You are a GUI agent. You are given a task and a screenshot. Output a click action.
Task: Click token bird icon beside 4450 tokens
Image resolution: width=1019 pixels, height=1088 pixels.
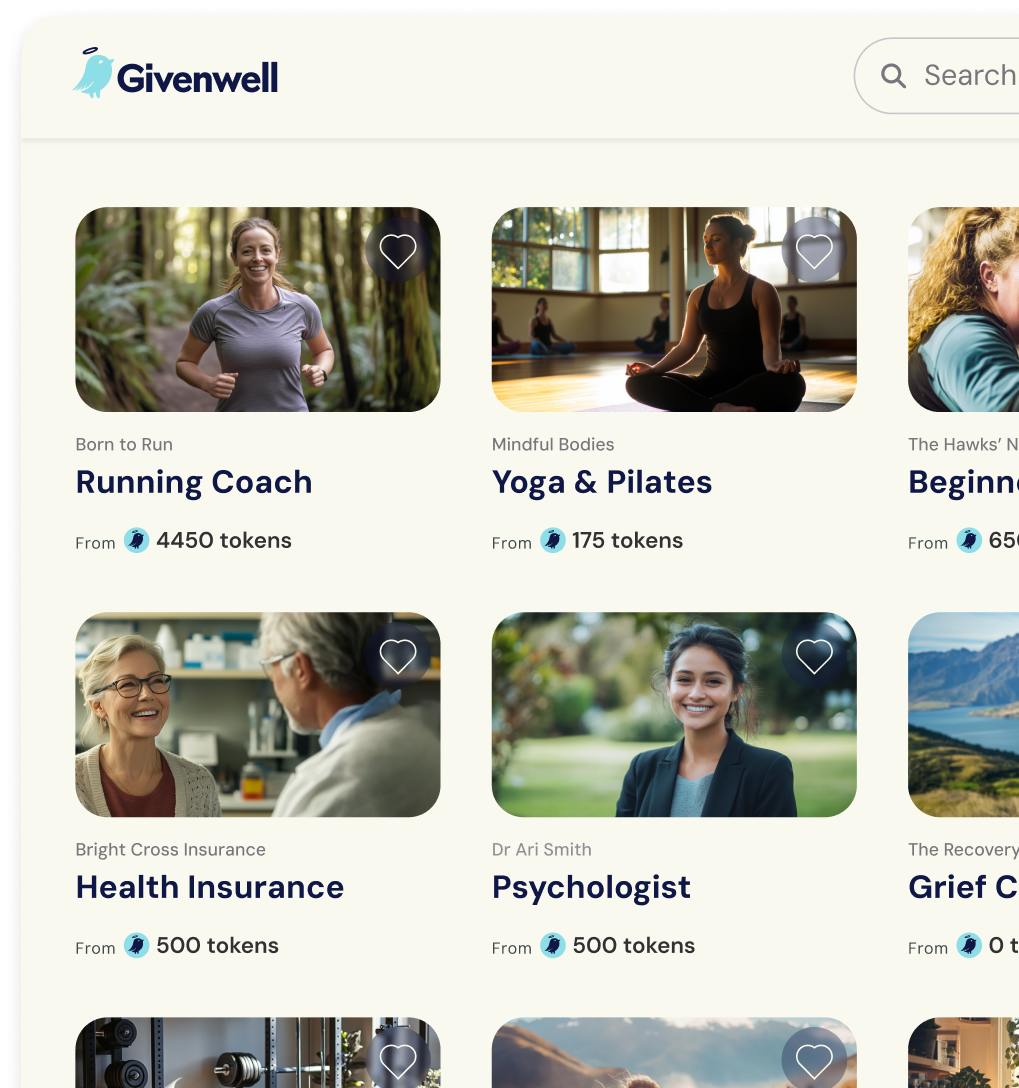[137, 540]
